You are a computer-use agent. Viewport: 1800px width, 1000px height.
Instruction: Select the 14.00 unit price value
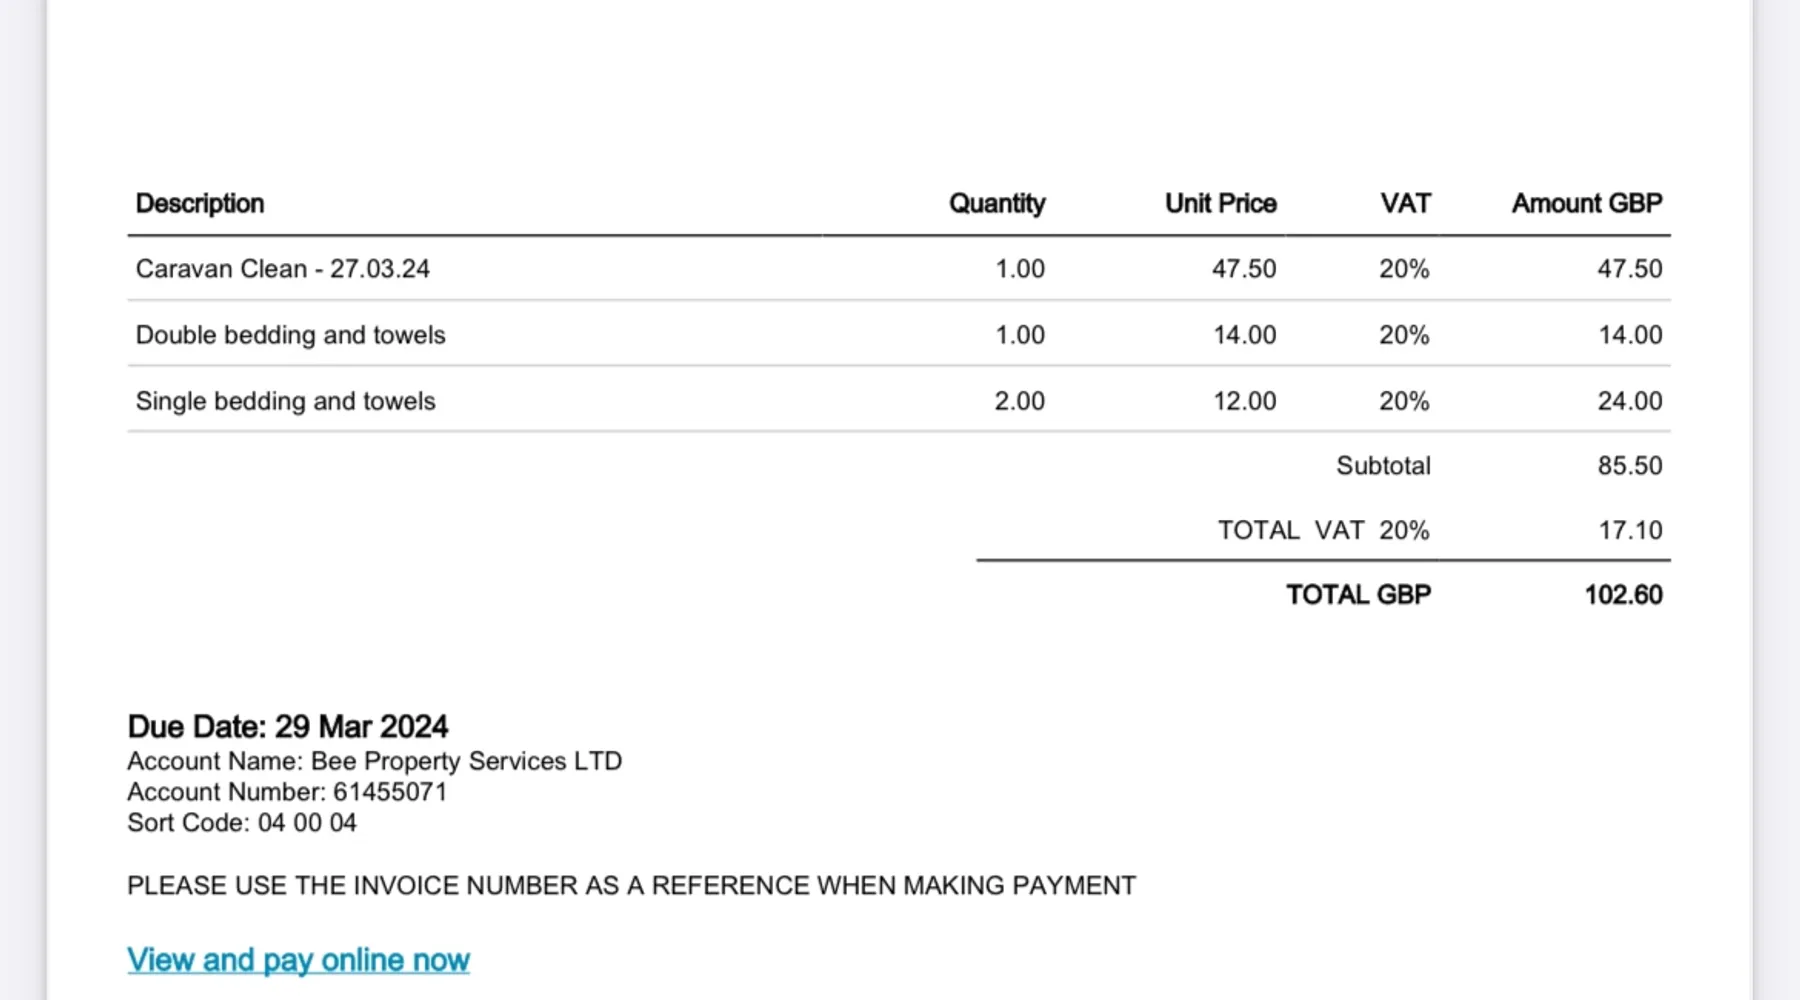coord(1244,335)
